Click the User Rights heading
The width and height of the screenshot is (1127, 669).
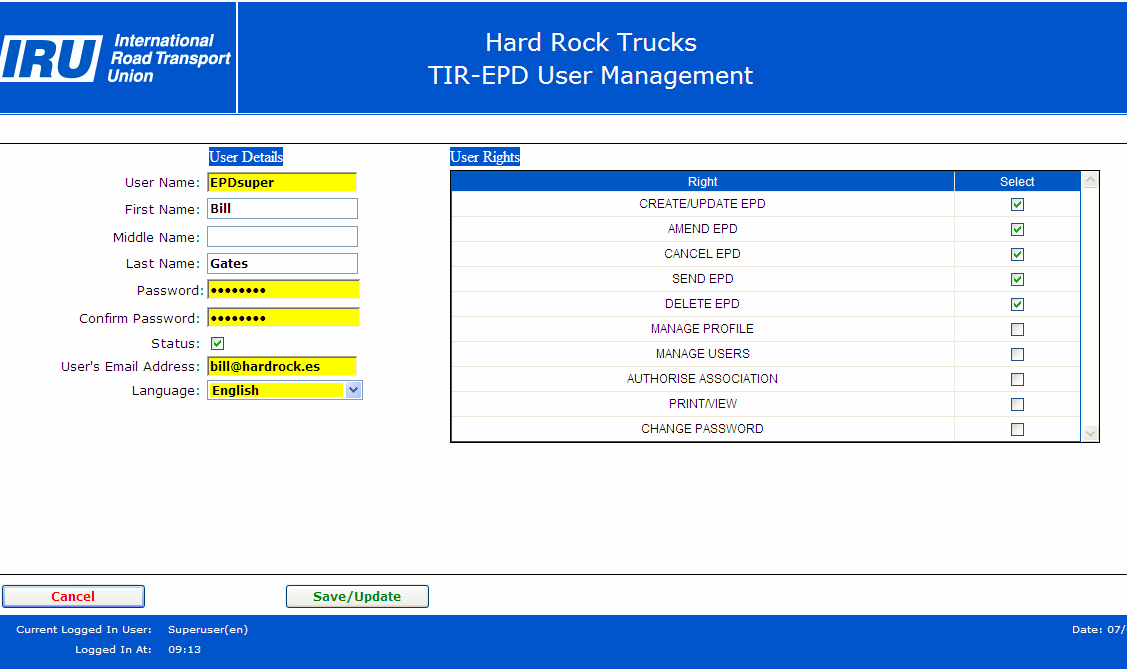tap(484, 157)
